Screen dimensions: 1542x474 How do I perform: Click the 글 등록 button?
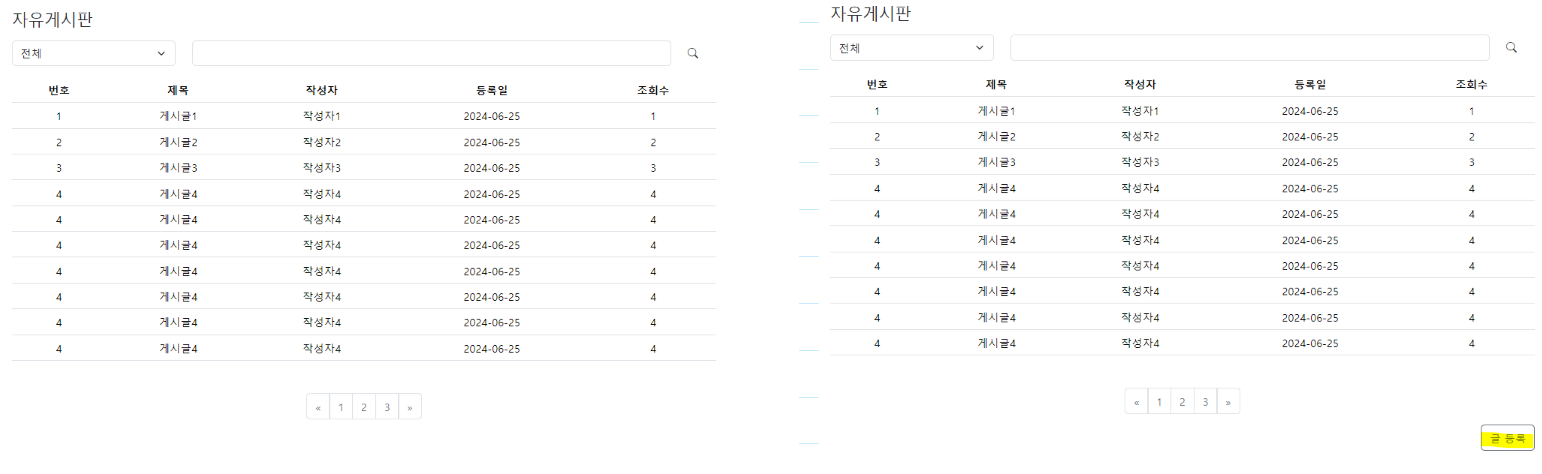point(1507,438)
